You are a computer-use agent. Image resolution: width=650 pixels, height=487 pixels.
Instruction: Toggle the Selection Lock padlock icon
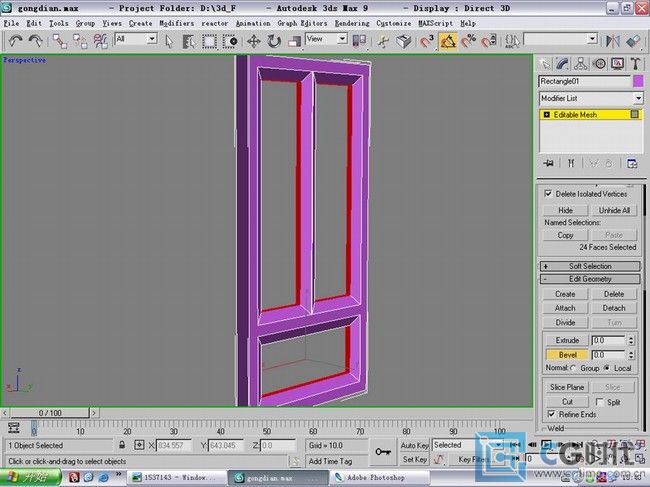pyautogui.click(x=122, y=445)
